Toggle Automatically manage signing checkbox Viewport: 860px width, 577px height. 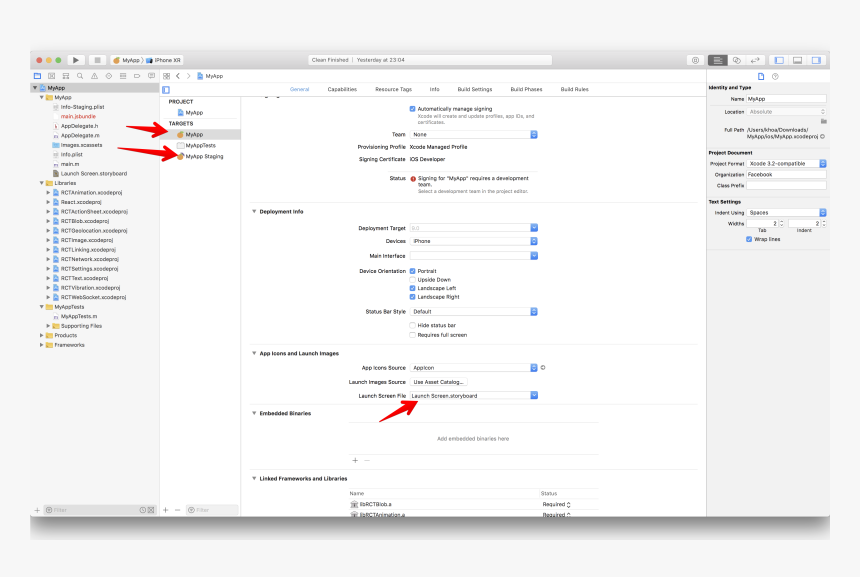(412, 109)
